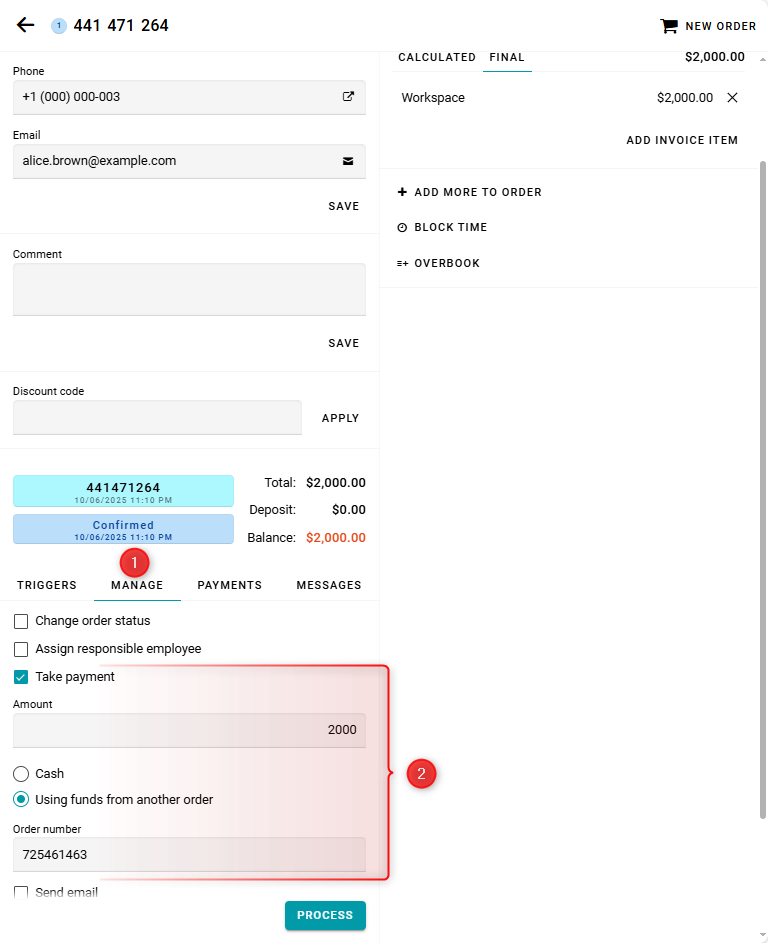
Task: Switch to the Calculated invoice tab
Action: [x=437, y=58]
